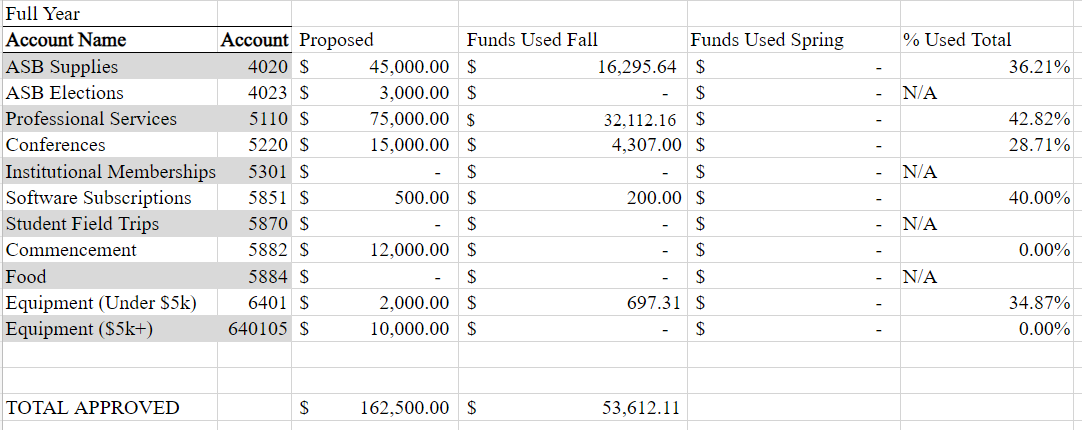
Task: Click the Student Field Trips cell
Action: [110, 224]
